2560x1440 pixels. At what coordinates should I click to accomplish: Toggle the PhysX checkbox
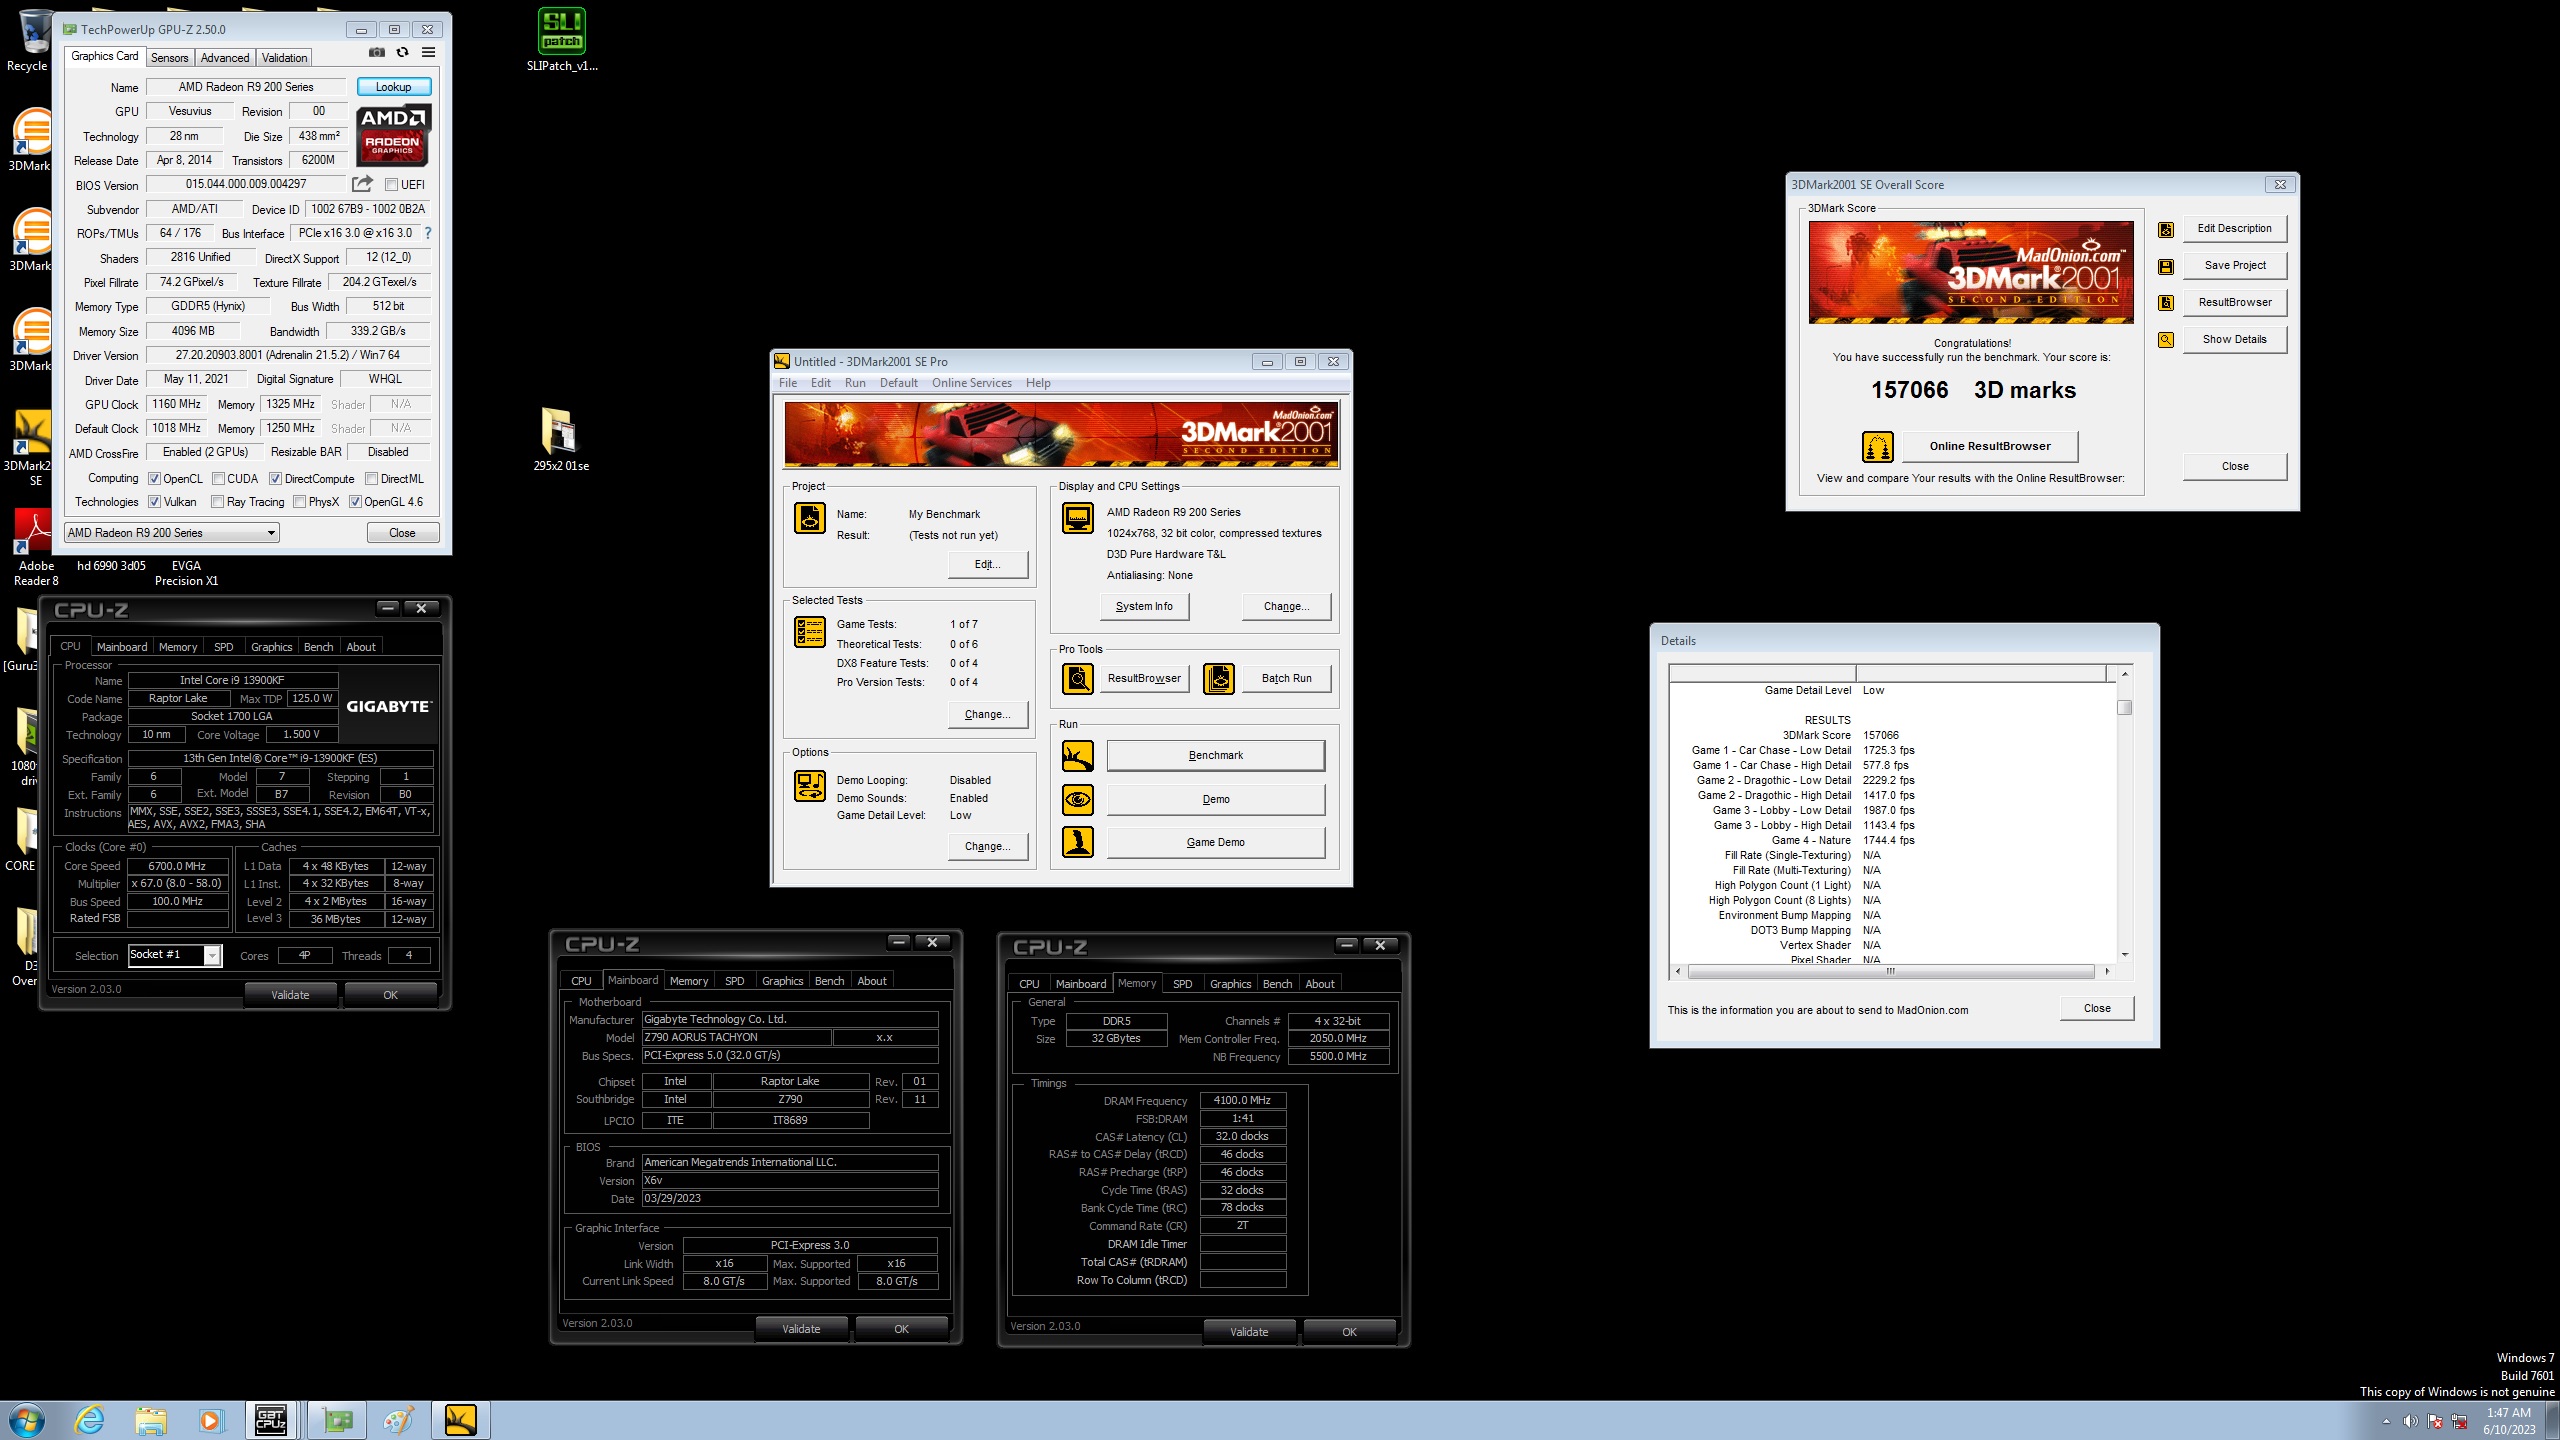click(x=299, y=502)
